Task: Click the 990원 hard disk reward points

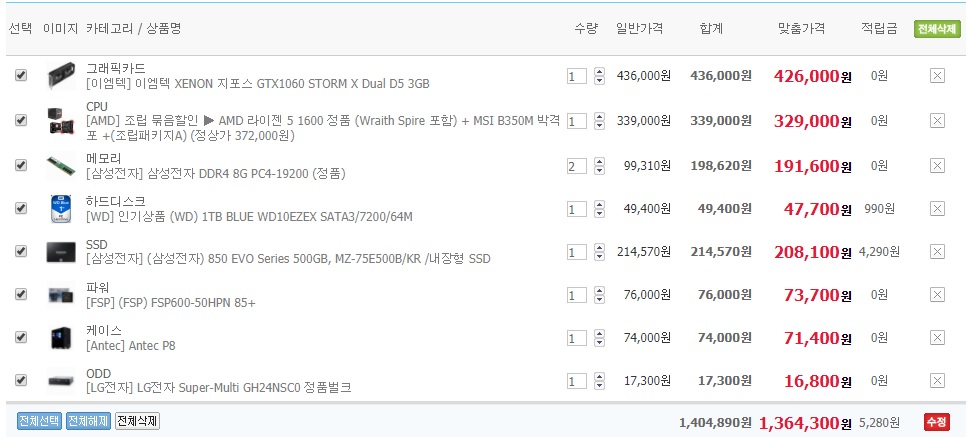Action: (880, 209)
